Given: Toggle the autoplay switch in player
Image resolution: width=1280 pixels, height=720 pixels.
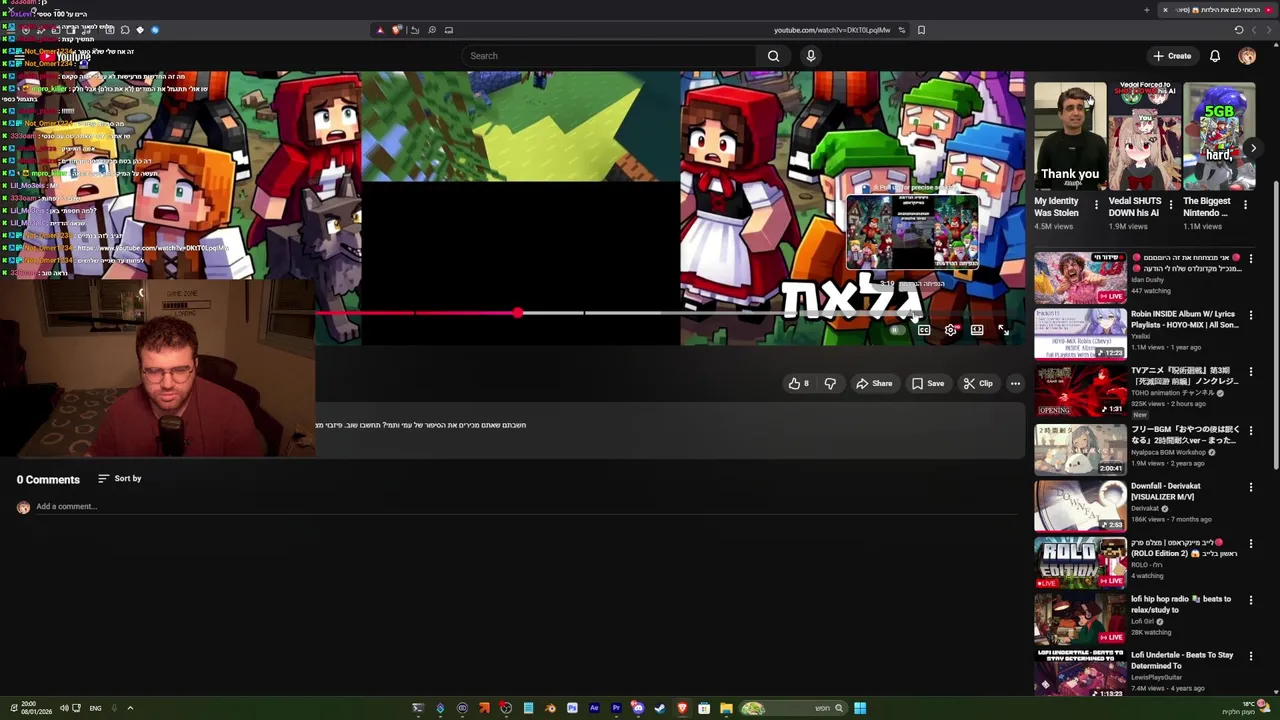Looking at the screenshot, I should (897, 330).
